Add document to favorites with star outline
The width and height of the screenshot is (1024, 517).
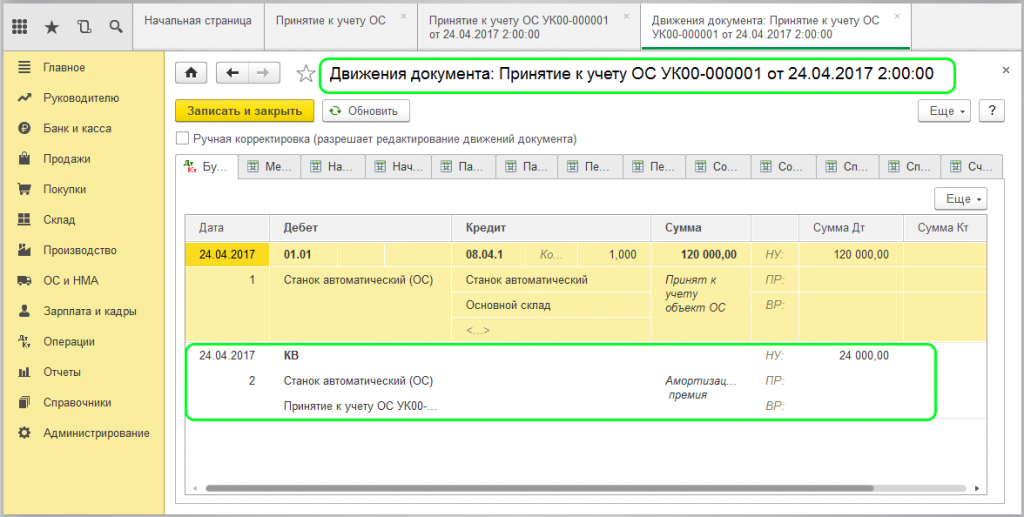[x=306, y=74]
